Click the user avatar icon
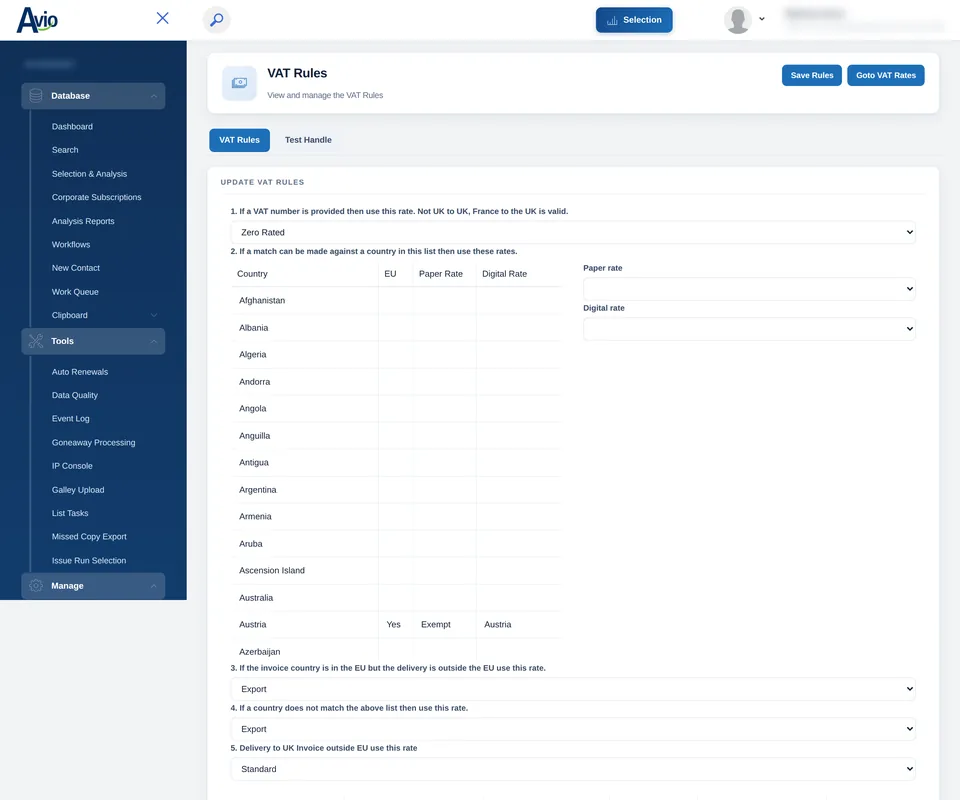 coord(737,20)
